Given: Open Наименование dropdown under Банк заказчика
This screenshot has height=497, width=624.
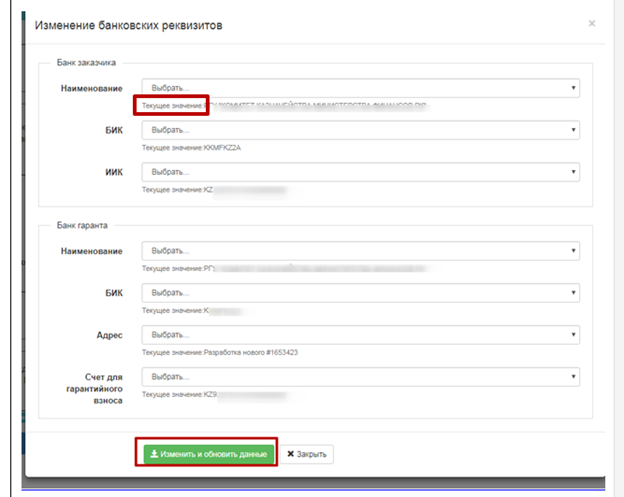Looking at the screenshot, I should coord(360,88).
